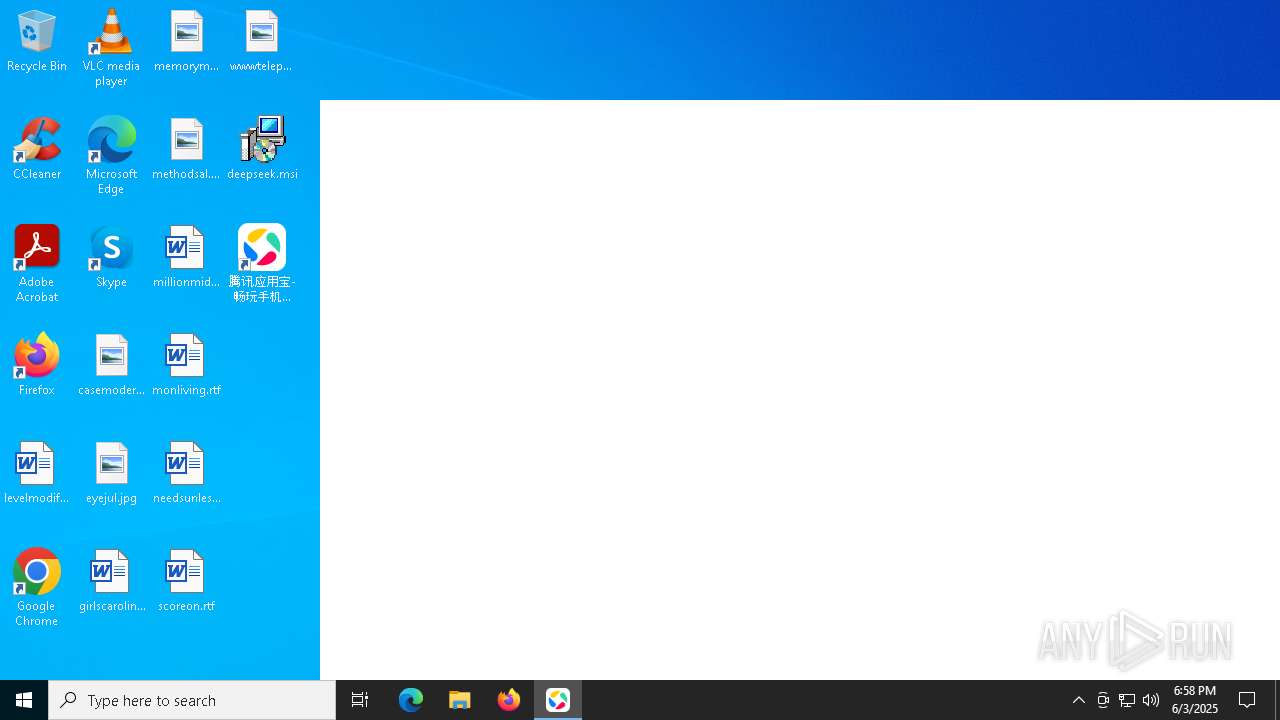Launch VLC media player shortcut
The width and height of the screenshot is (1280, 720).
coord(111,48)
